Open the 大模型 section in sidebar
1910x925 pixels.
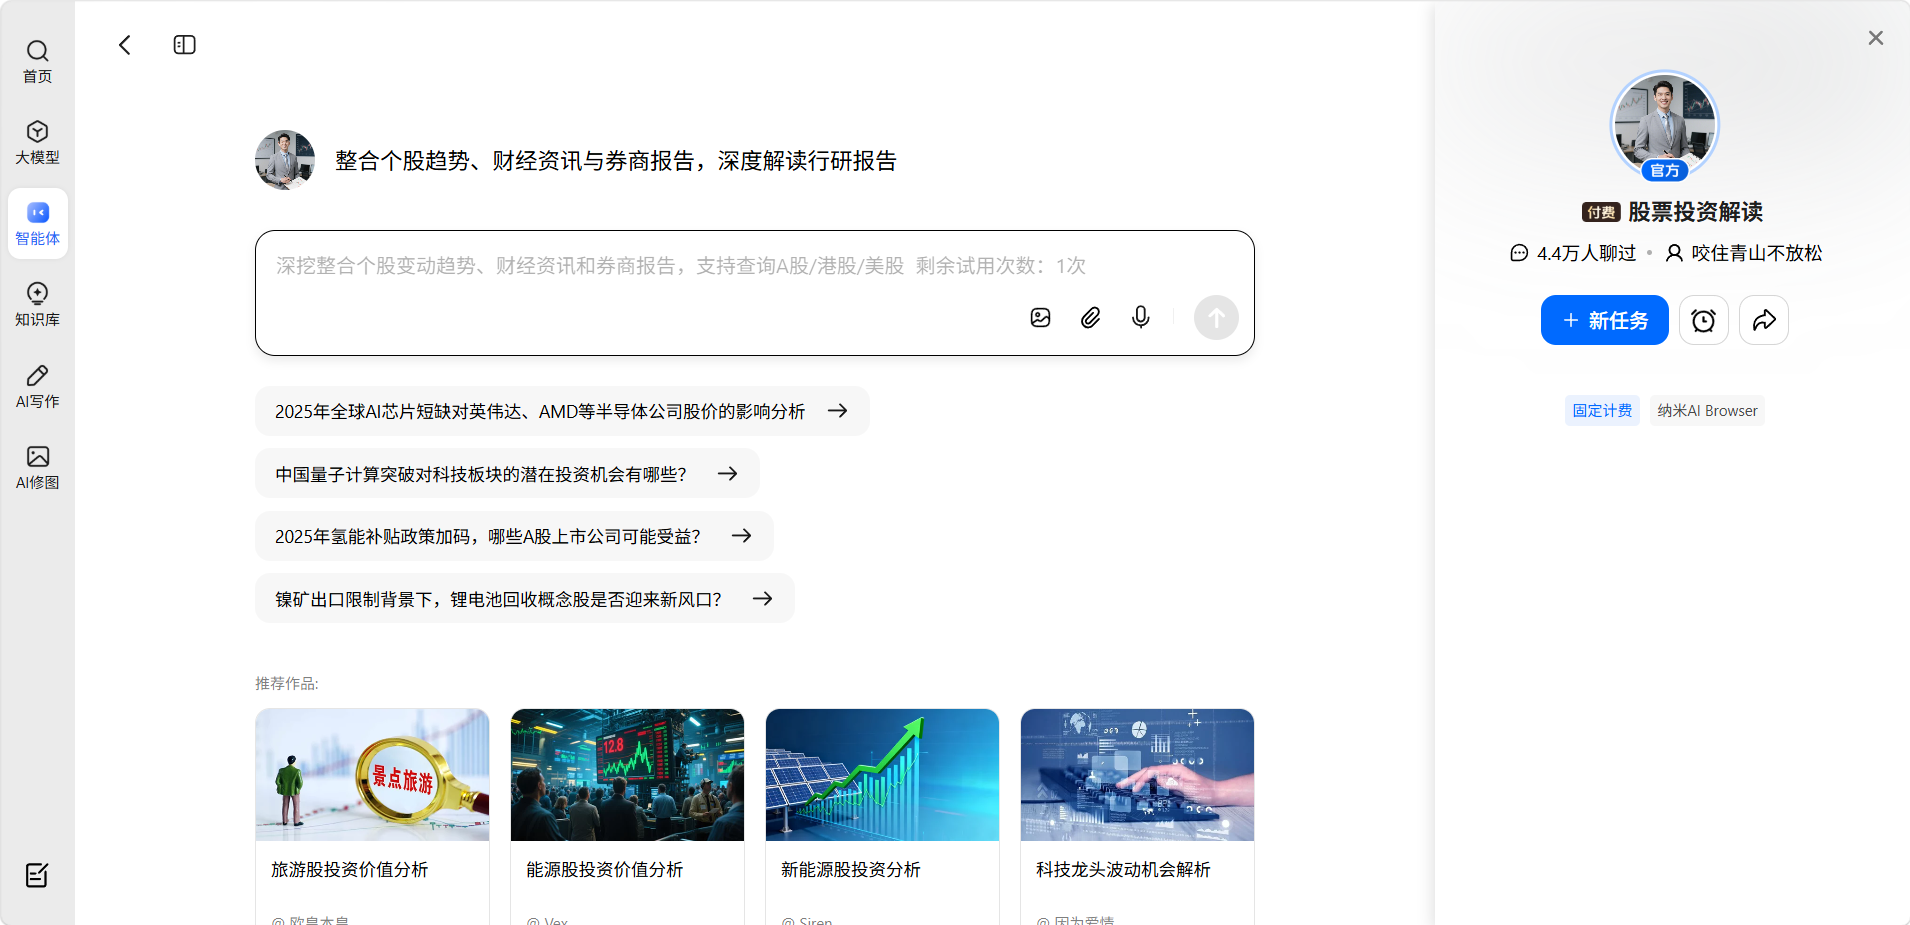38,142
